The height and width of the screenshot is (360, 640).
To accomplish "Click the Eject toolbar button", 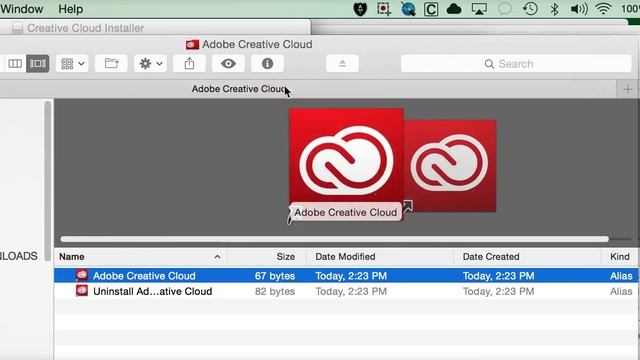I will pyautogui.click(x=342, y=64).
